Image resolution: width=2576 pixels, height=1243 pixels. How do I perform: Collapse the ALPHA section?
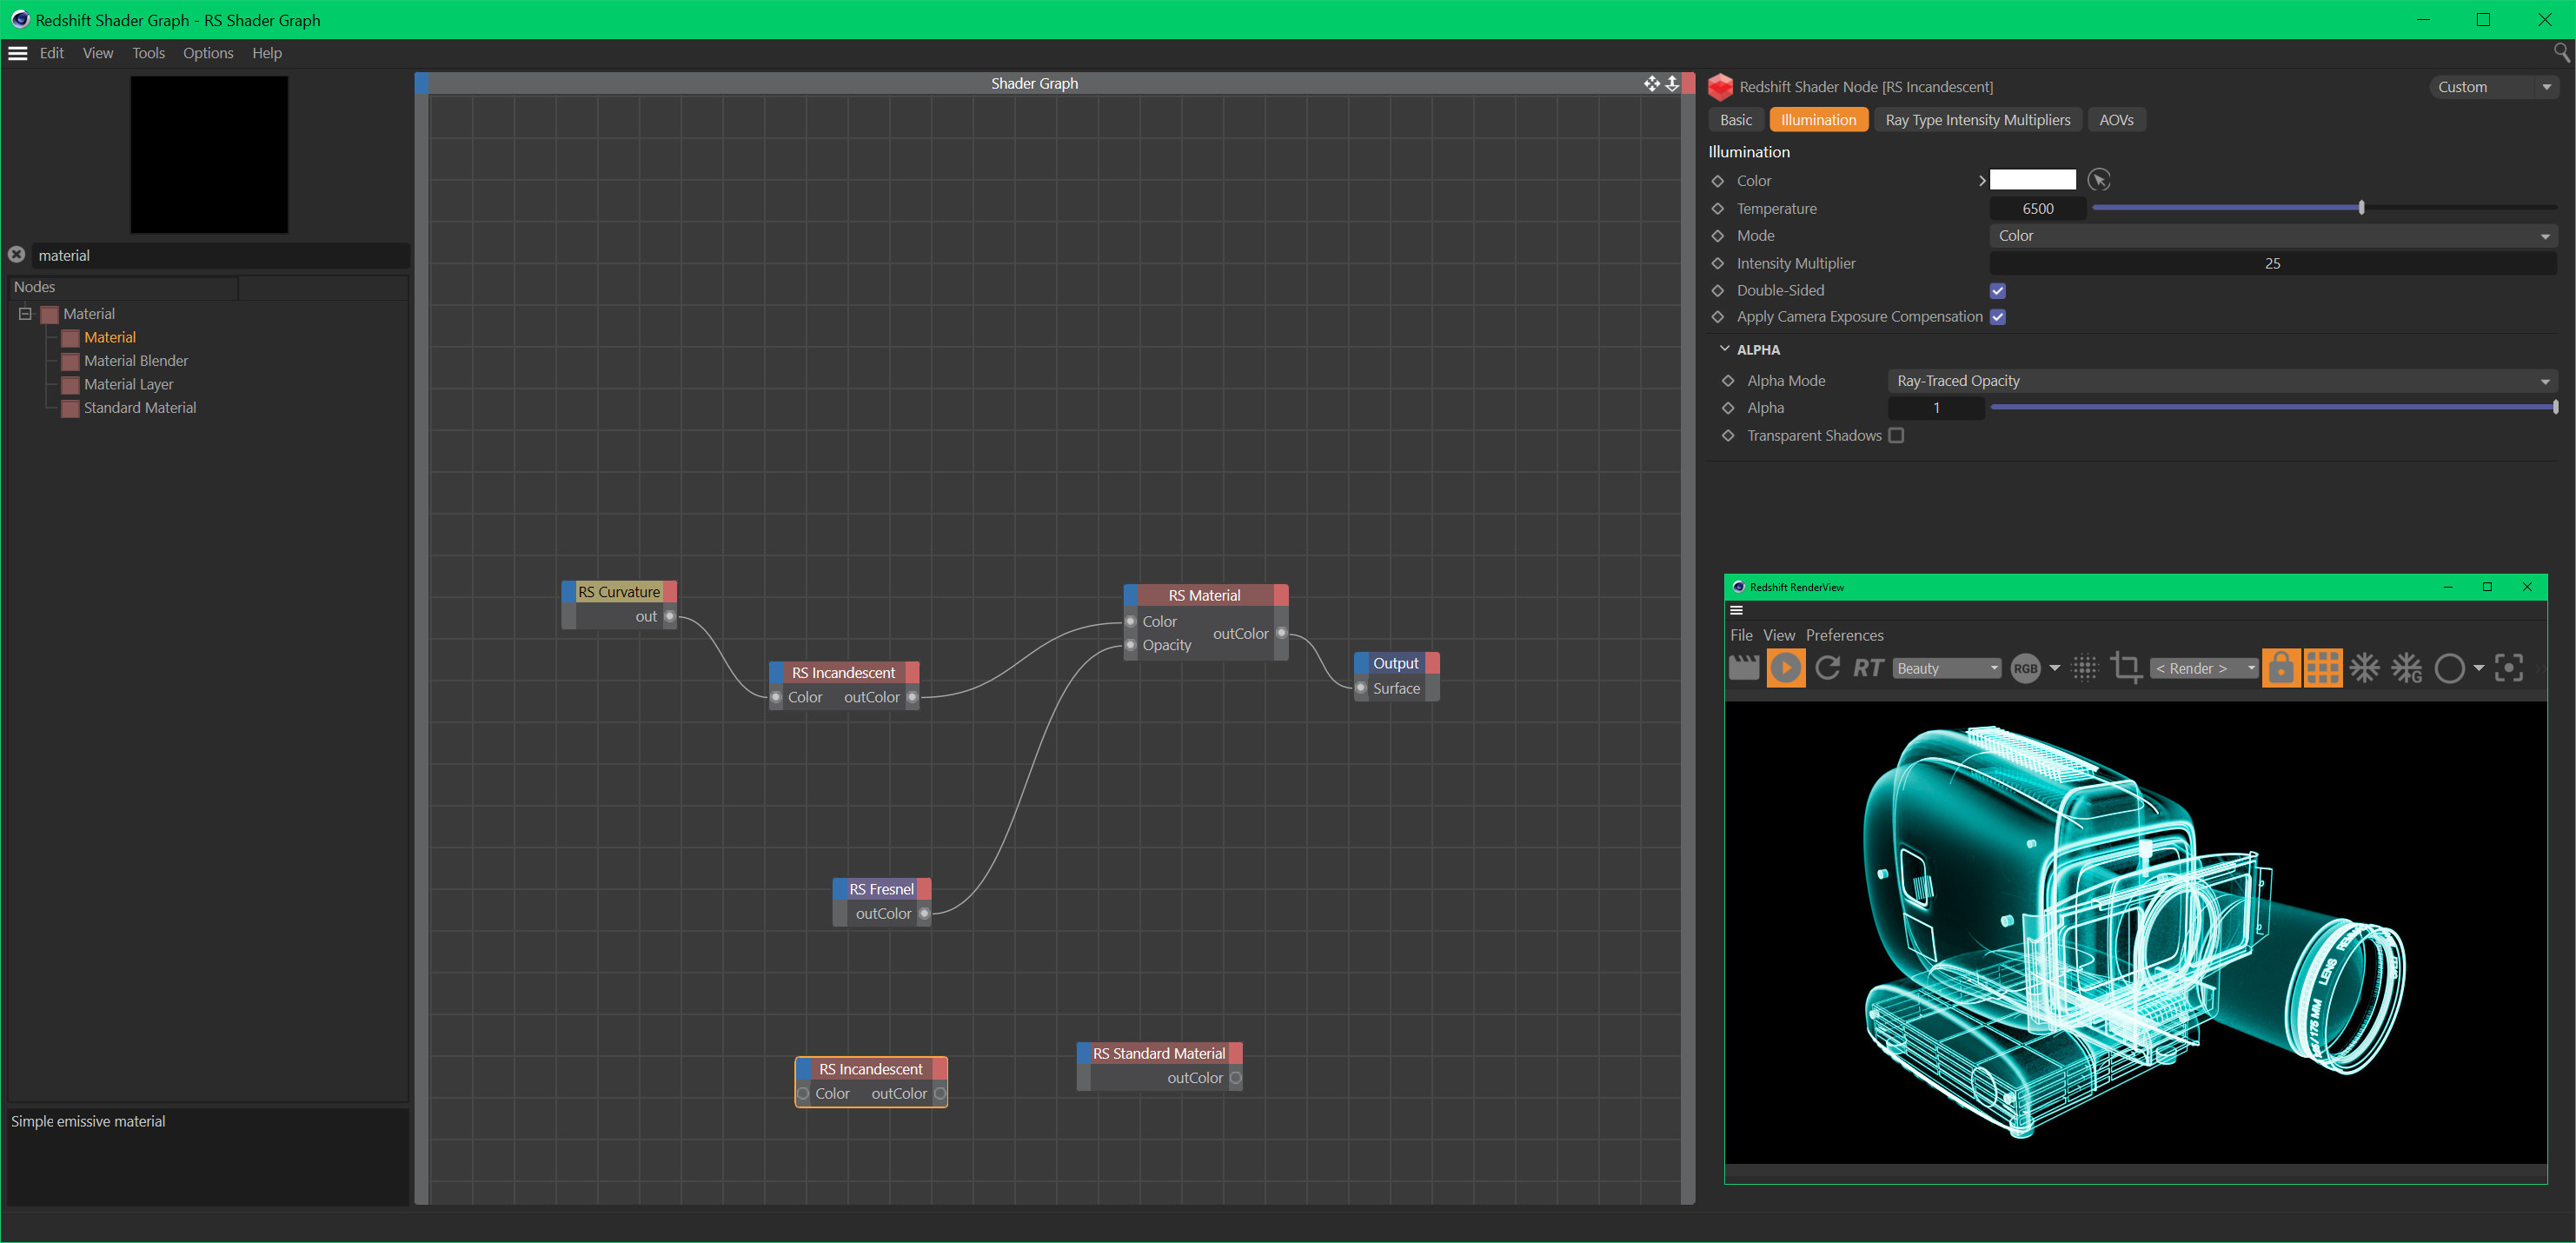[1725, 349]
